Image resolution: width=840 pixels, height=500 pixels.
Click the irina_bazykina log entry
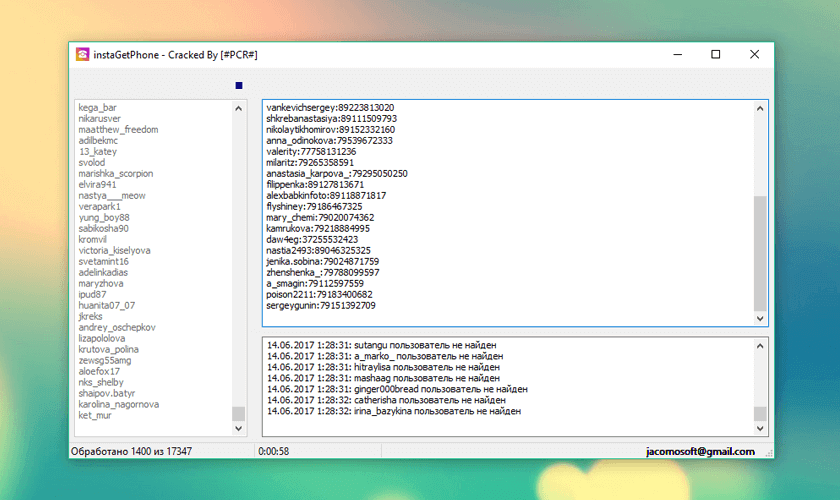pos(394,411)
